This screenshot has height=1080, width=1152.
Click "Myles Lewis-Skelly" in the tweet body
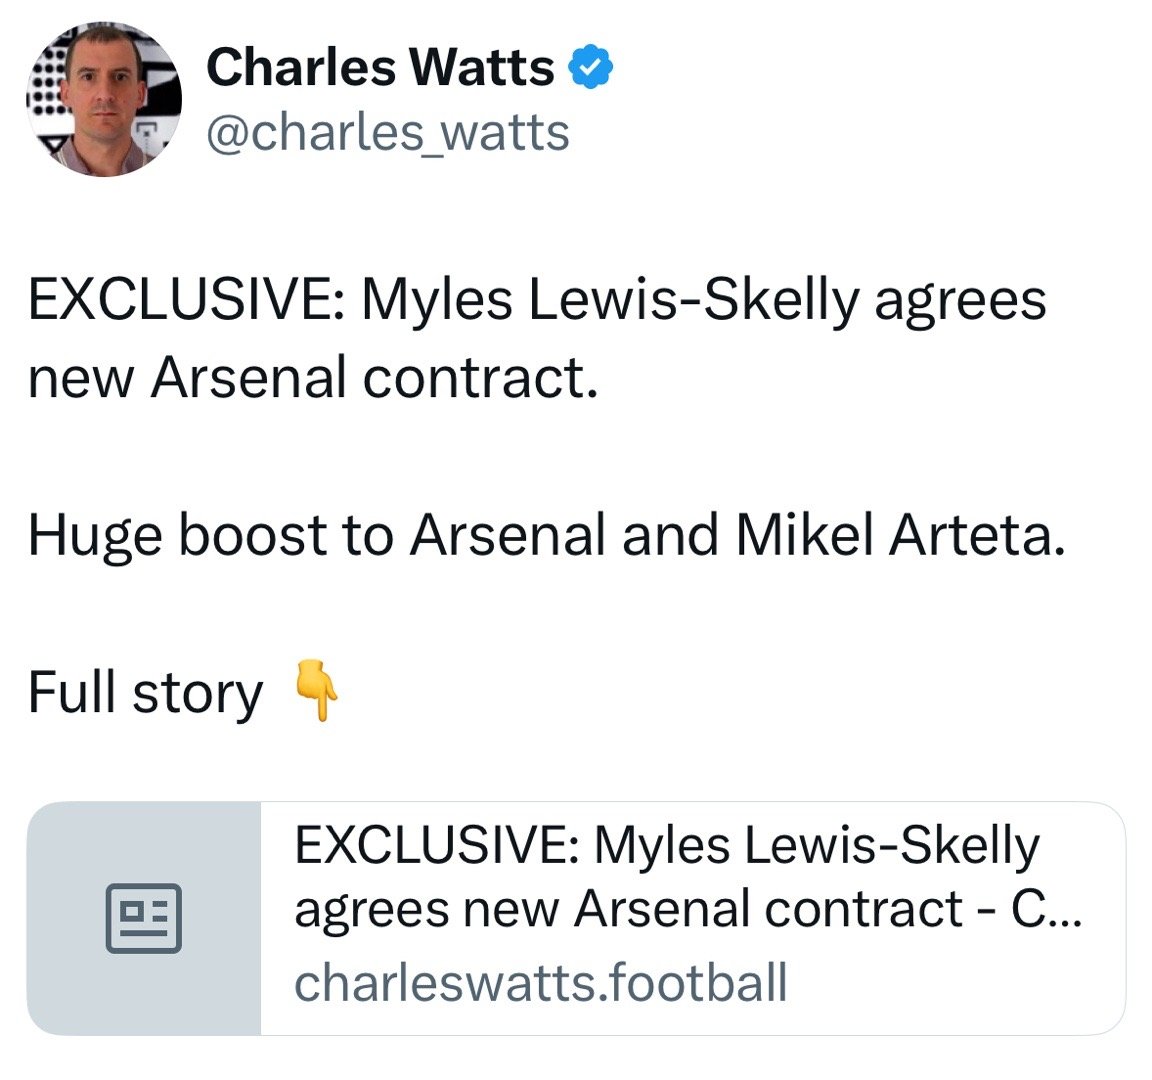[x=609, y=299]
